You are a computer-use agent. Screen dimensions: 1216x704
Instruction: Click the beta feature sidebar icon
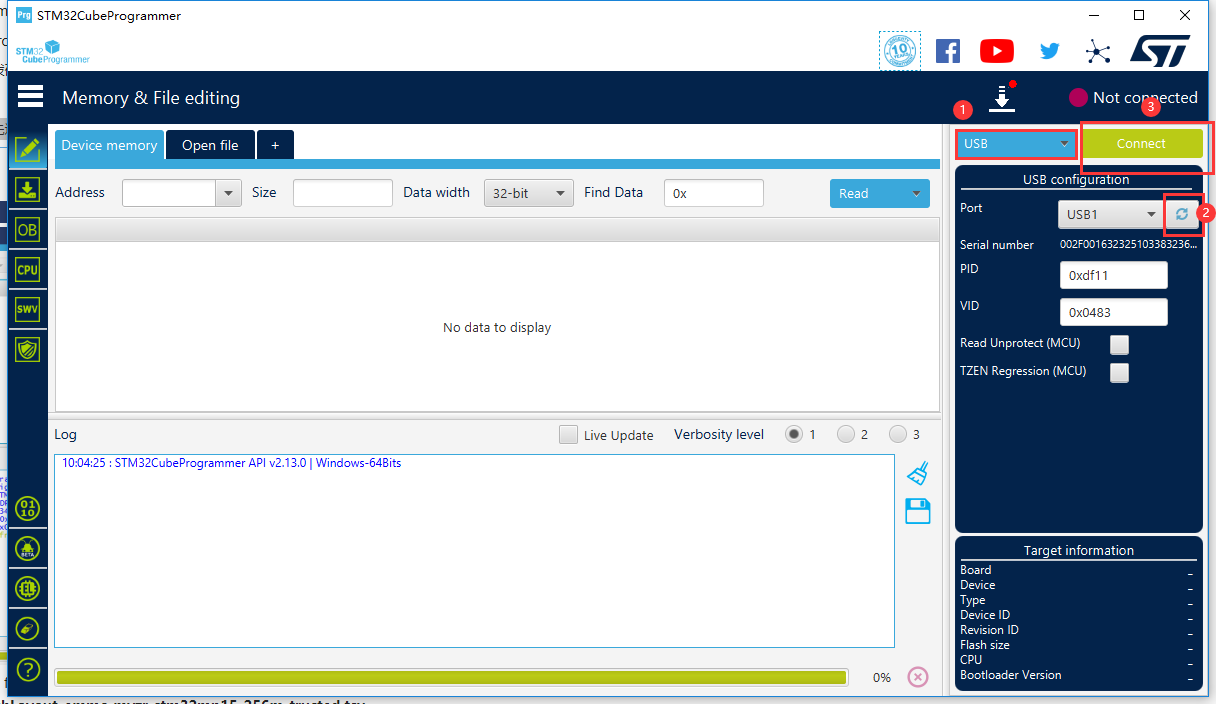[28, 548]
